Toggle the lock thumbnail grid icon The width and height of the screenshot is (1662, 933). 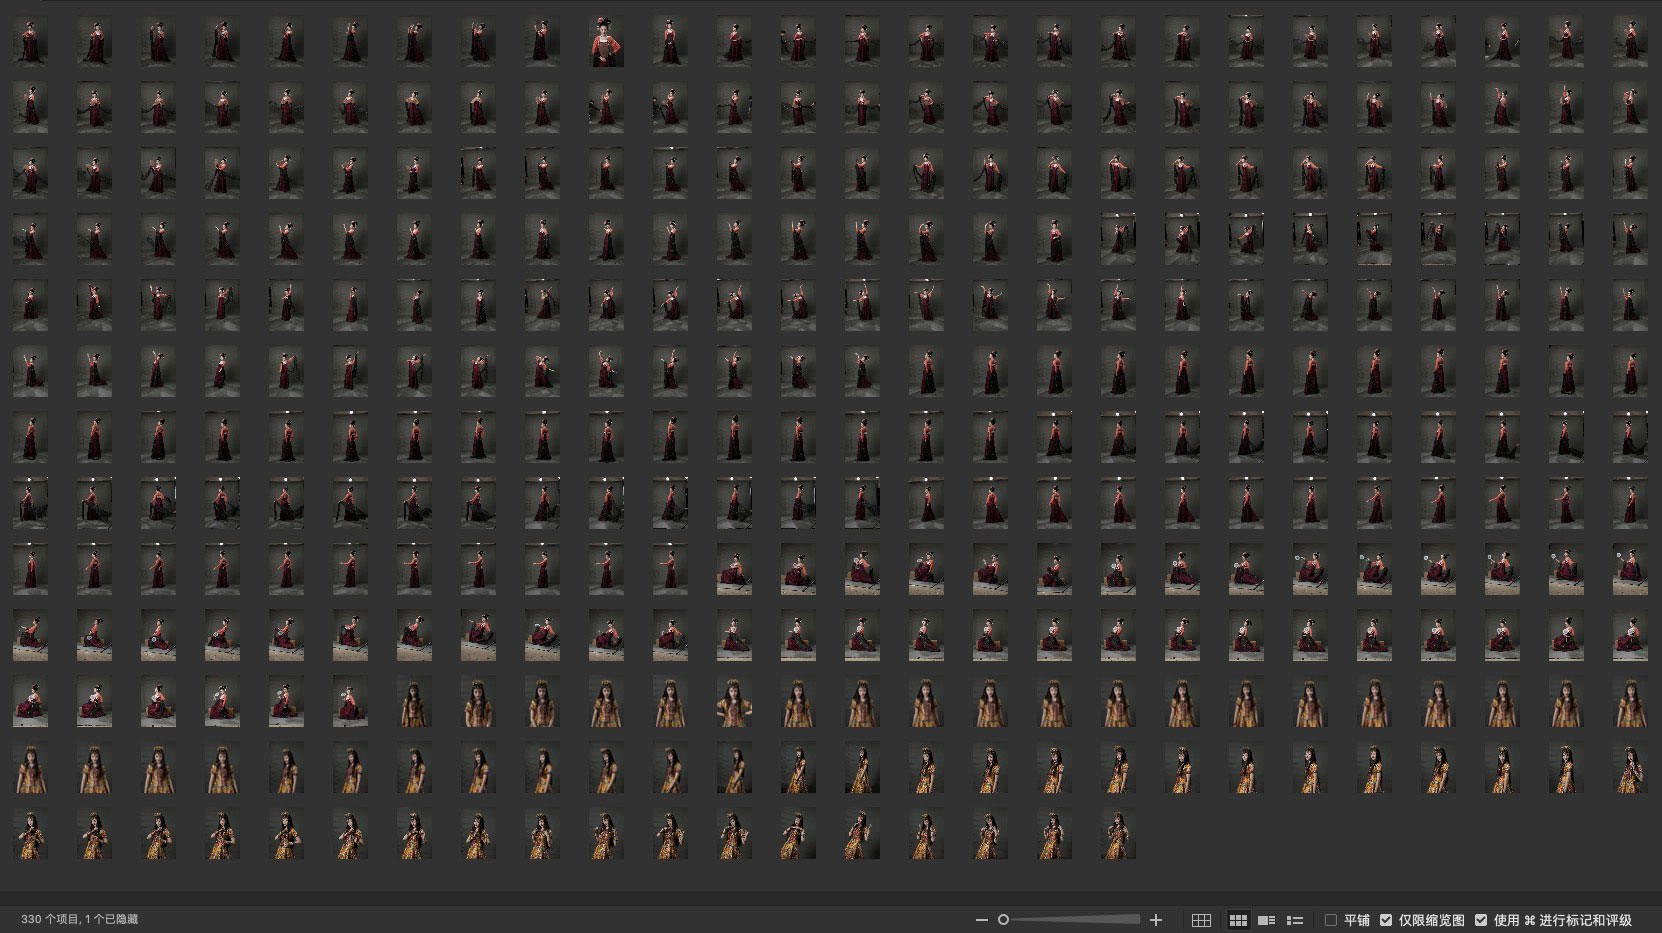click(x=1202, y=920)
